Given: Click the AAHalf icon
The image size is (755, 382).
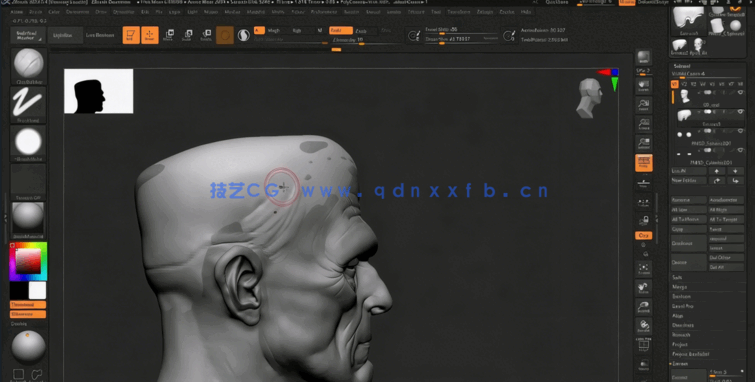Looking at the screenshot, I should (x=644, y=143).
